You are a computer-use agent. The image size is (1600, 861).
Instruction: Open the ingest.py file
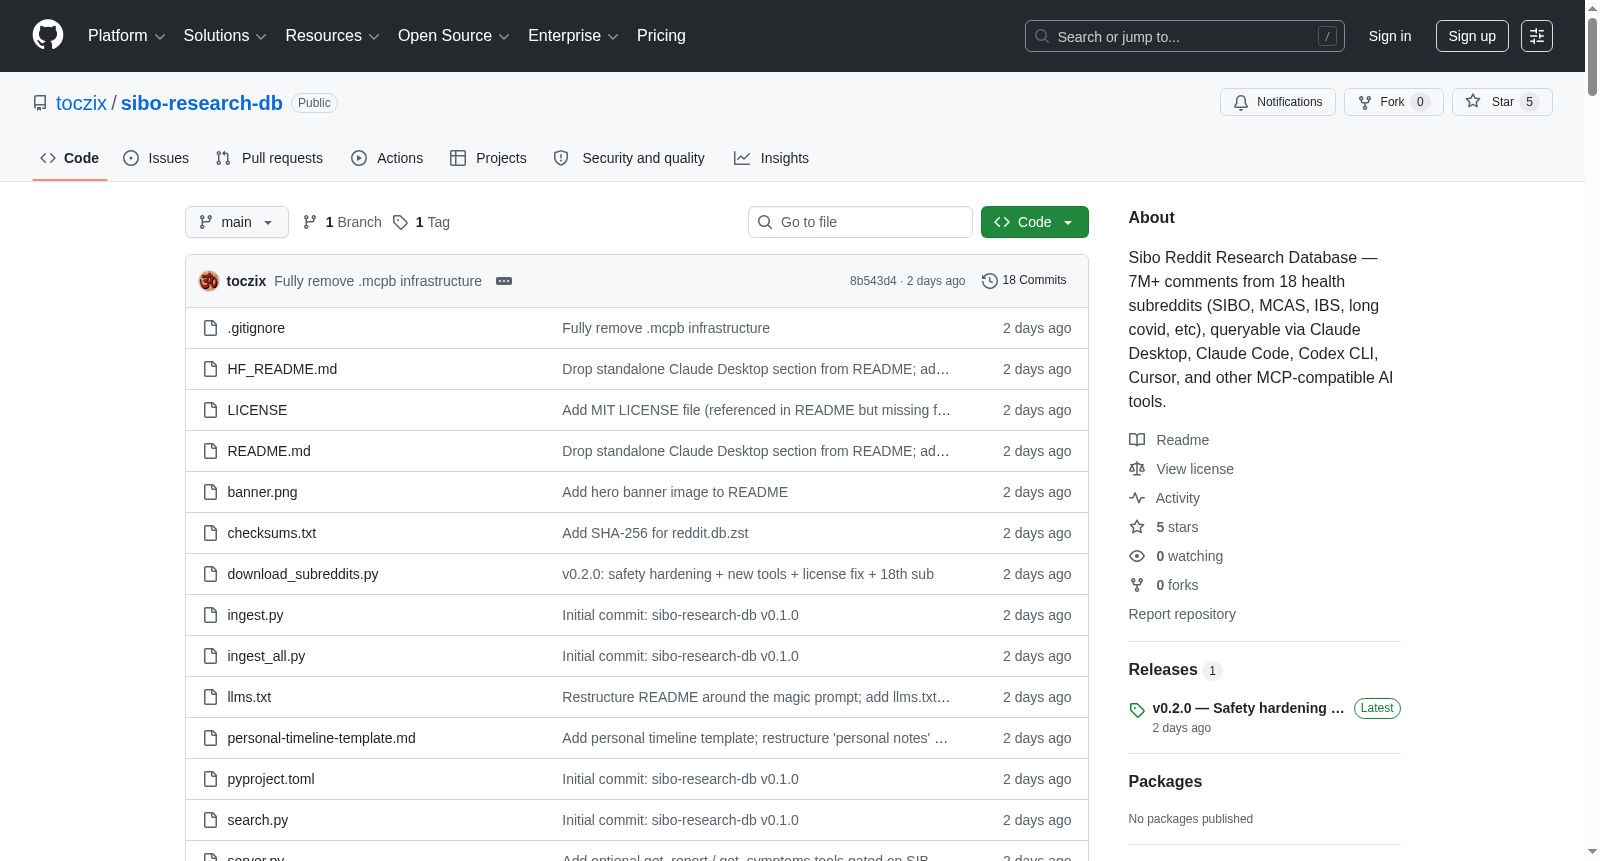click(x=255, y=615)
